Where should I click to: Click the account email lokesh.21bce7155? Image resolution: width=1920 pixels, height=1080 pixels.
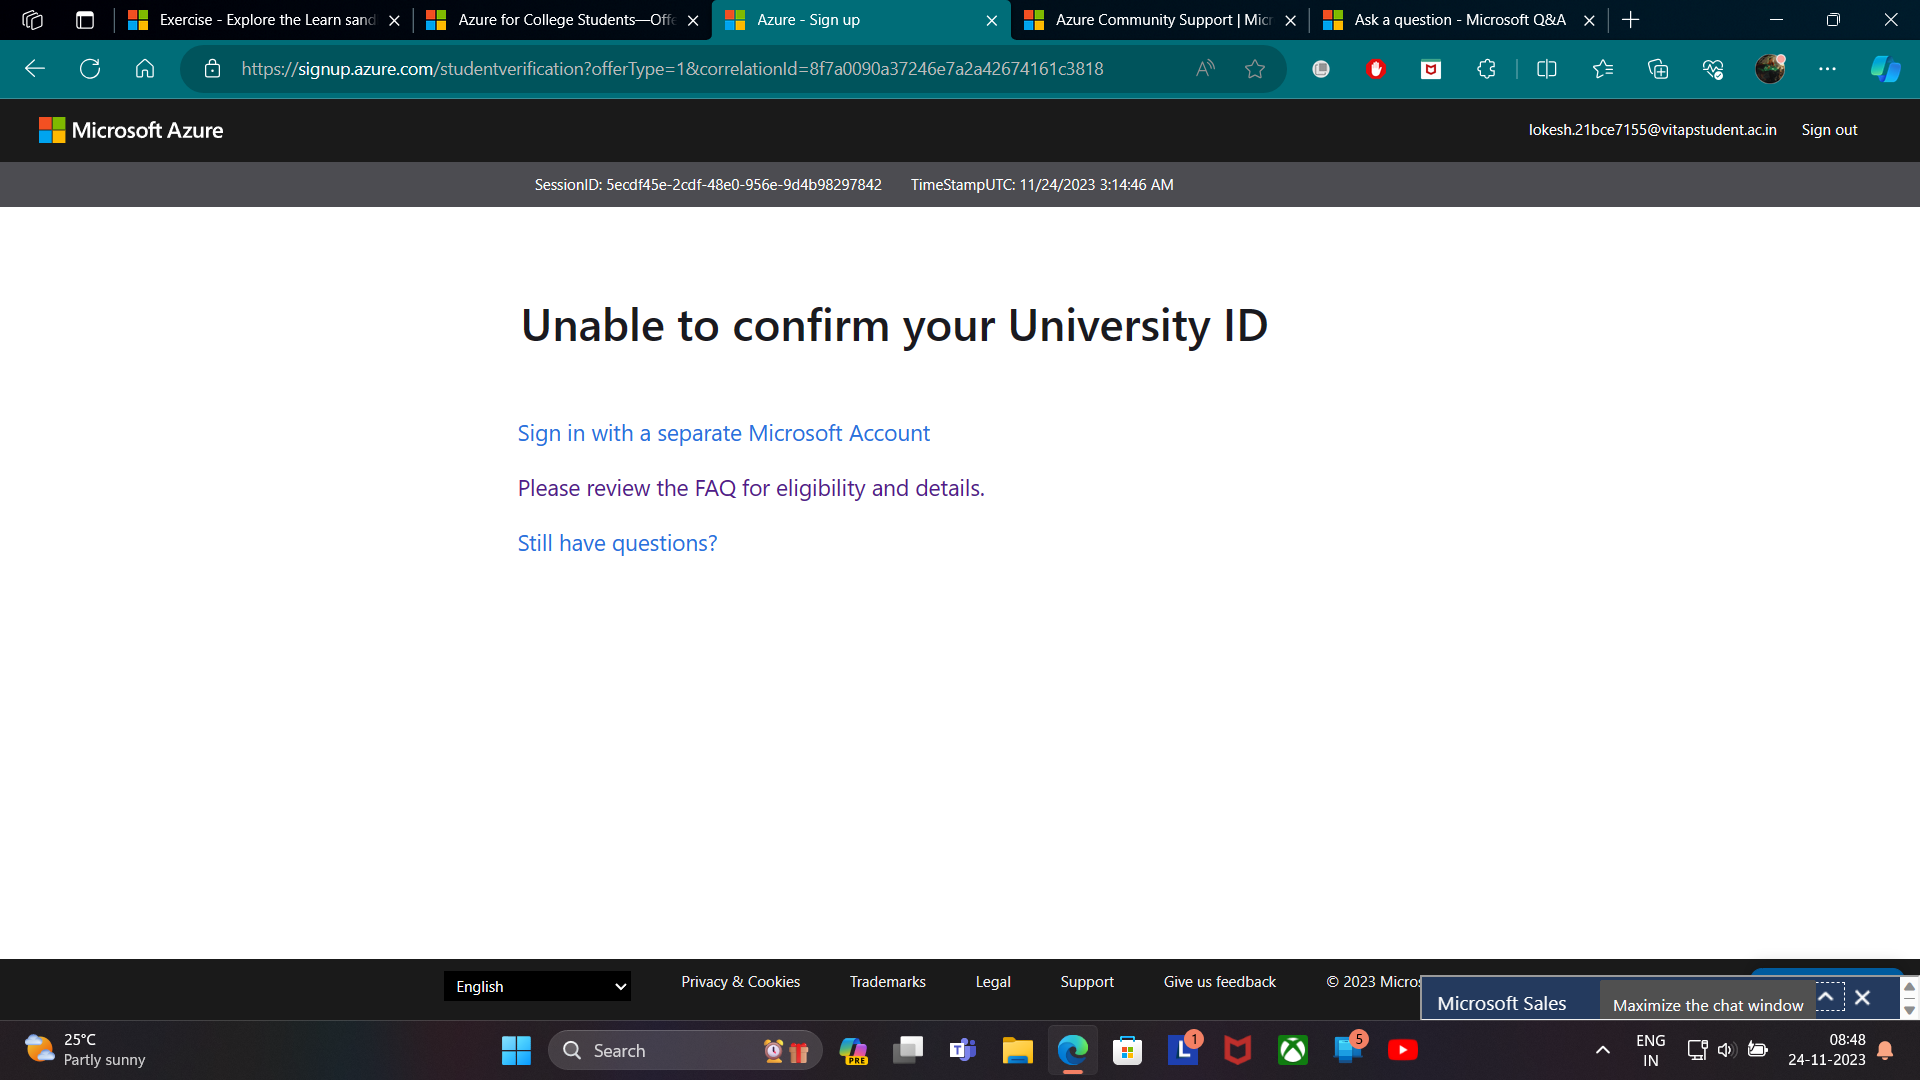(1652, 130)
